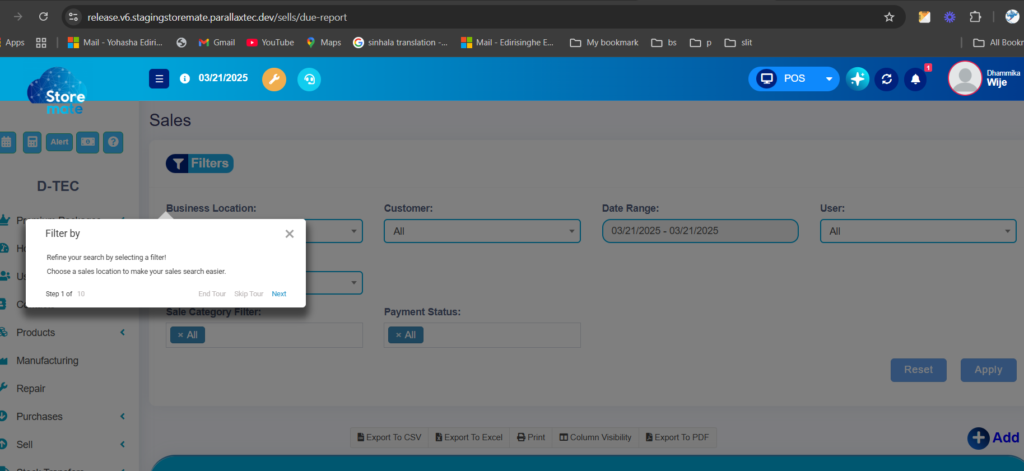
Task: Click the Filters funnel toggle
Action: pyautogui.click(x=199, y=163)
